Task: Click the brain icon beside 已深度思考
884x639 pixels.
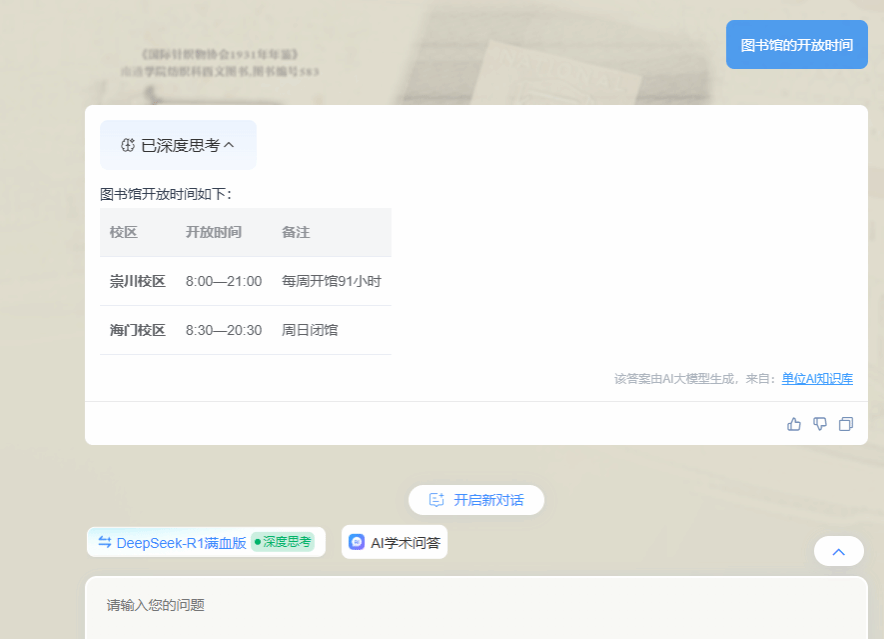Action: pyautogui.click(x=127, y=145)
